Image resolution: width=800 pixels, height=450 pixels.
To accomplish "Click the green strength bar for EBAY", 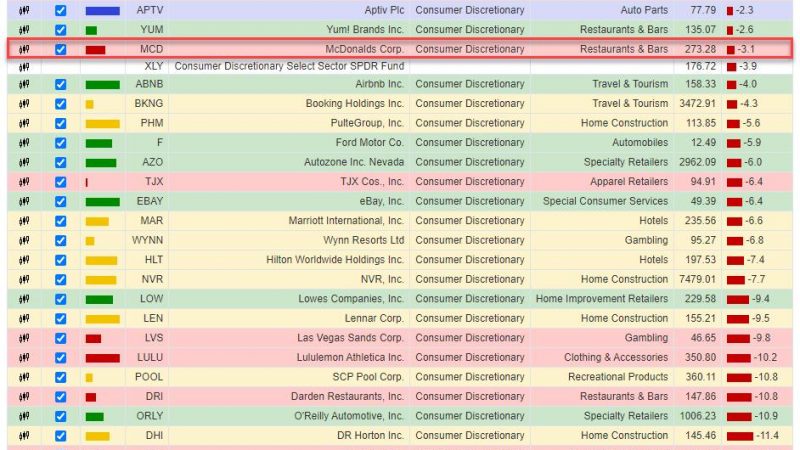I will click(x=103, y=202).
